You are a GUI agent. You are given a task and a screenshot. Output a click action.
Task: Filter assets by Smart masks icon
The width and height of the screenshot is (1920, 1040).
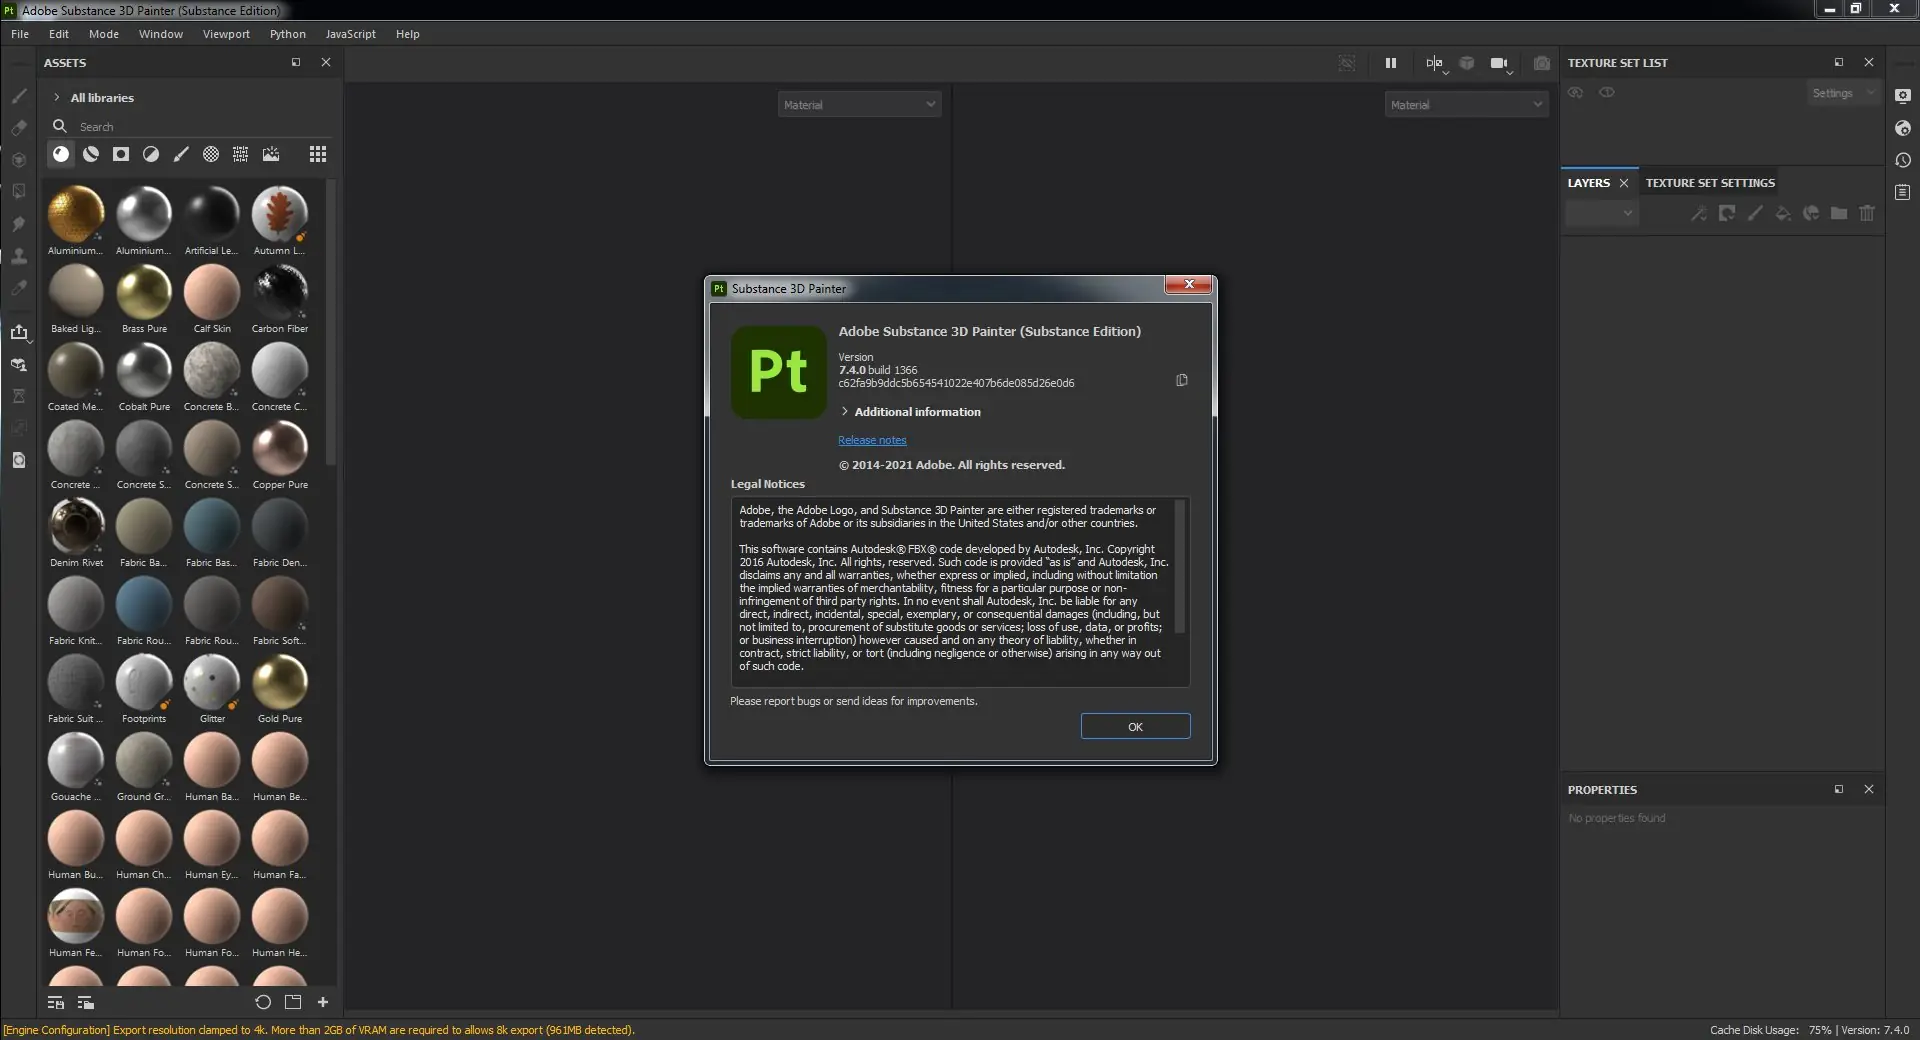121,154
